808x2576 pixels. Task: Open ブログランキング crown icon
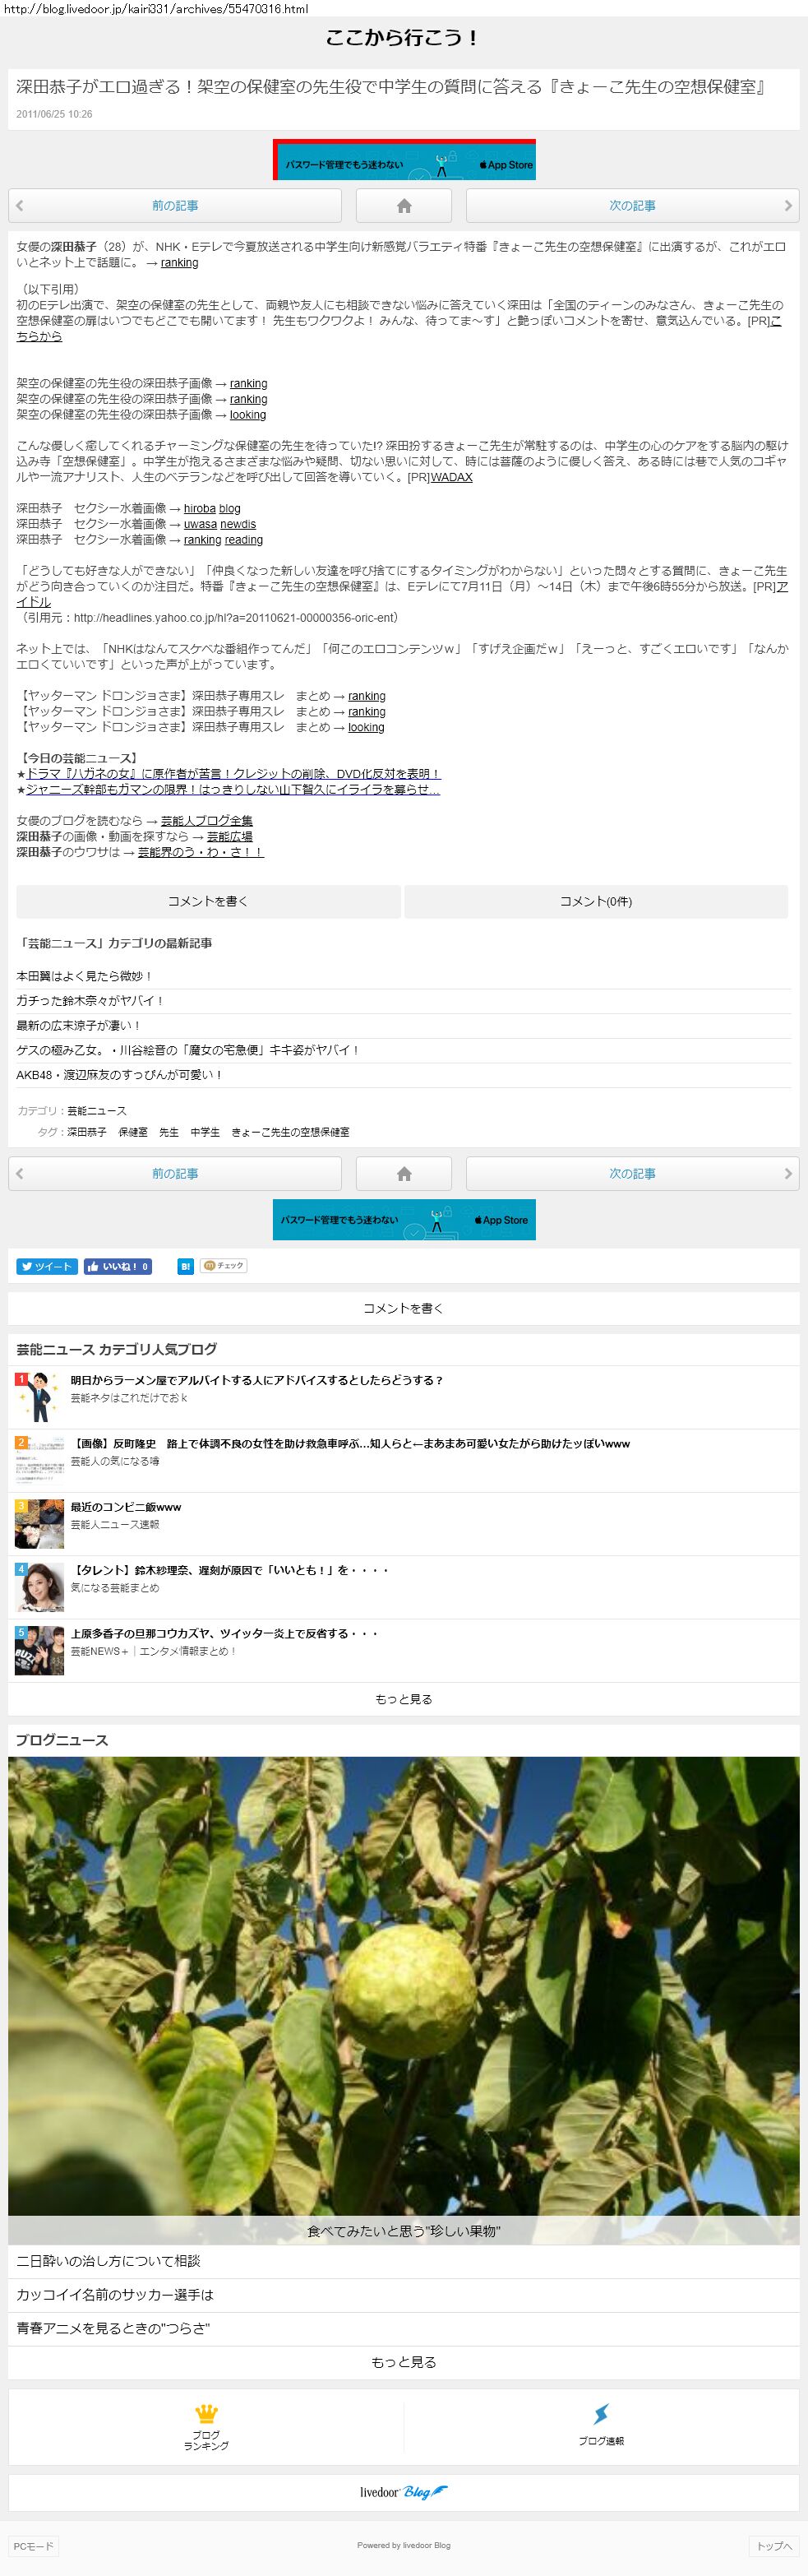pyautogui.click(x=206, y=2426)
